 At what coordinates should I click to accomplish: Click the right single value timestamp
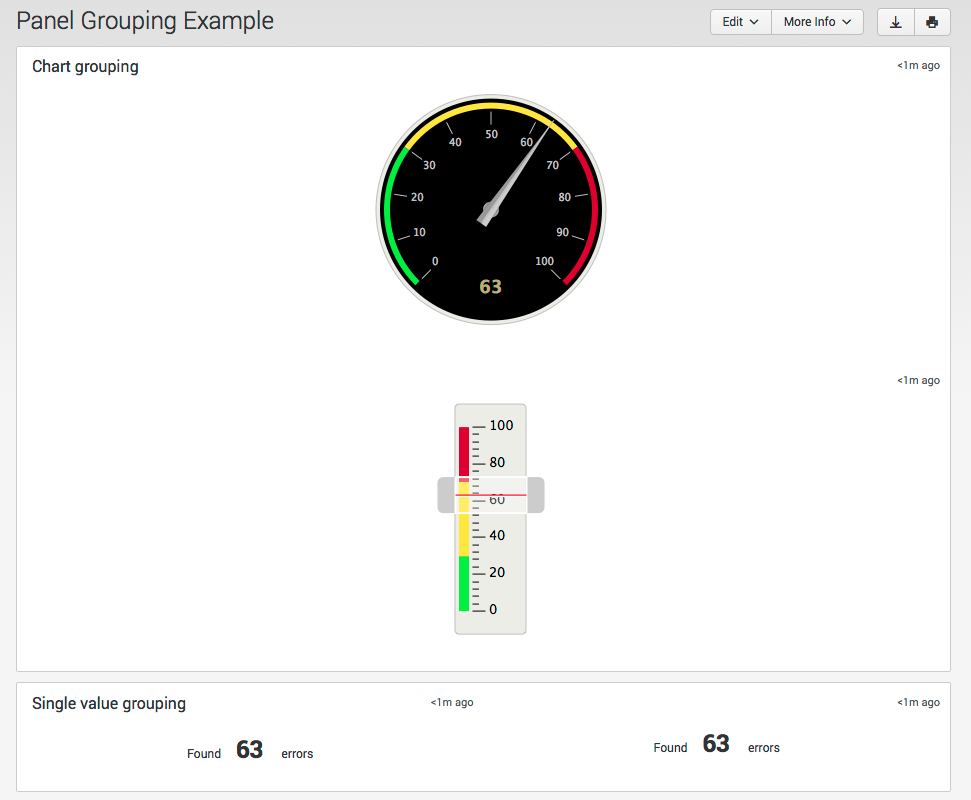coord(918,702)
